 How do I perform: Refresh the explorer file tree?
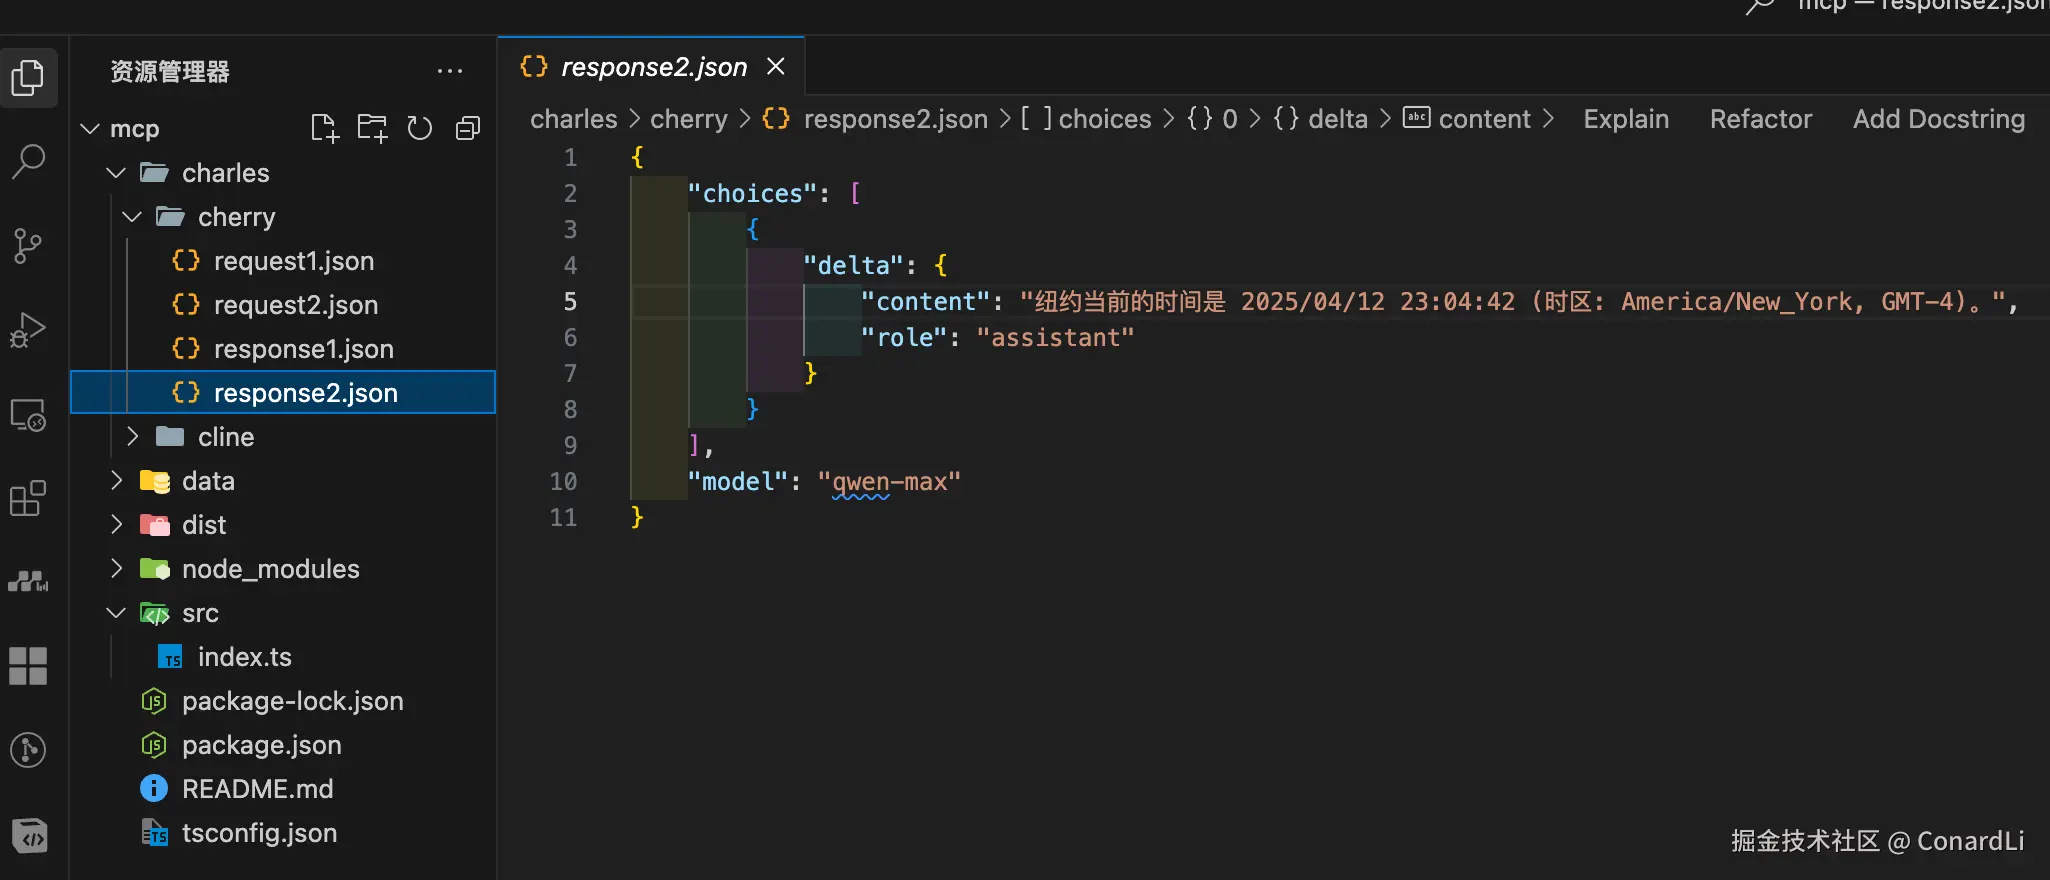pyautogui.click(x=420, y=129)
